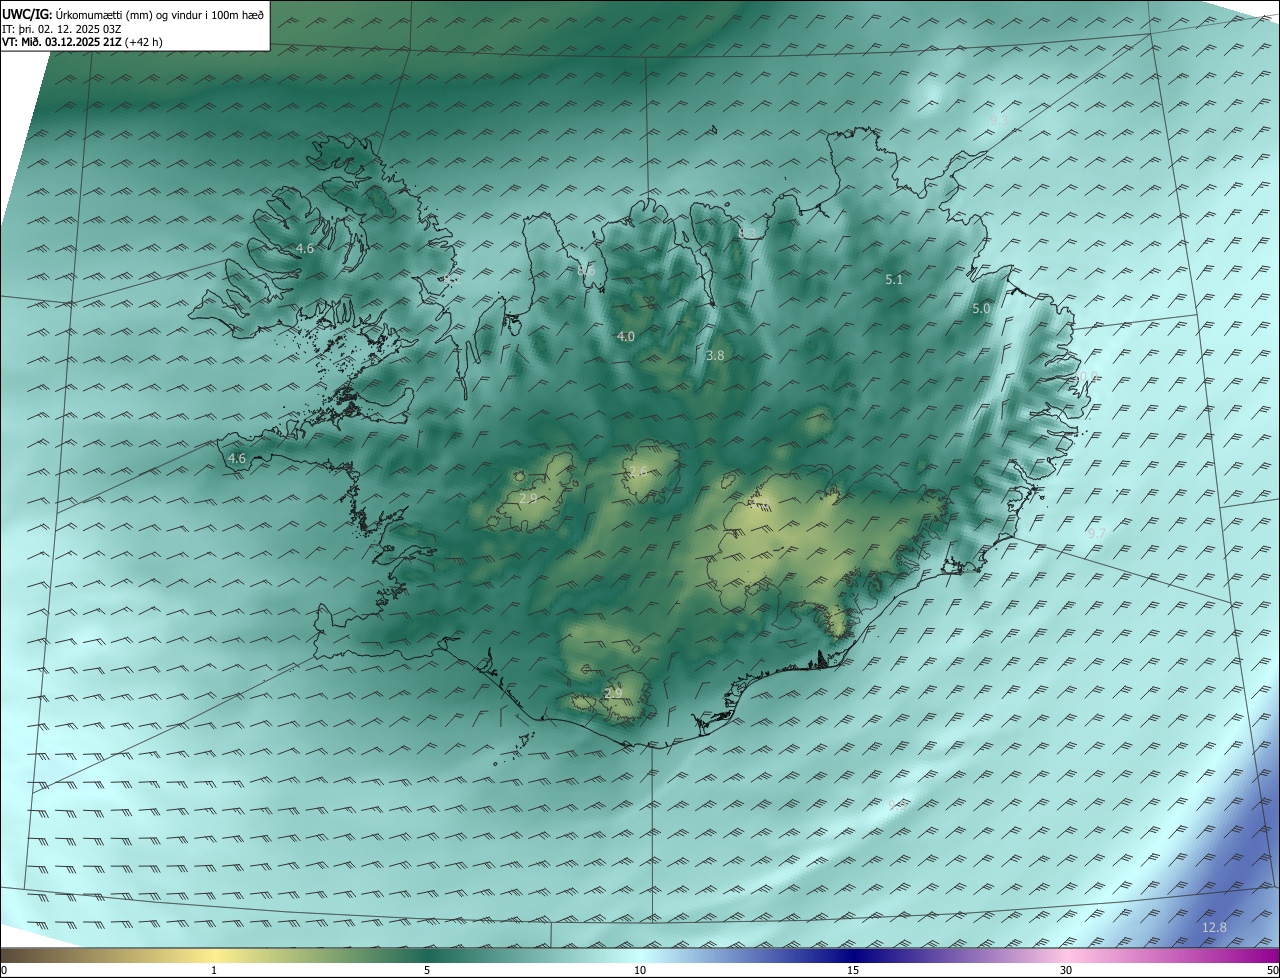Select the 4.6 value on Snæfellsnes peninsula
1280x978 pixels.
point(237,459)
